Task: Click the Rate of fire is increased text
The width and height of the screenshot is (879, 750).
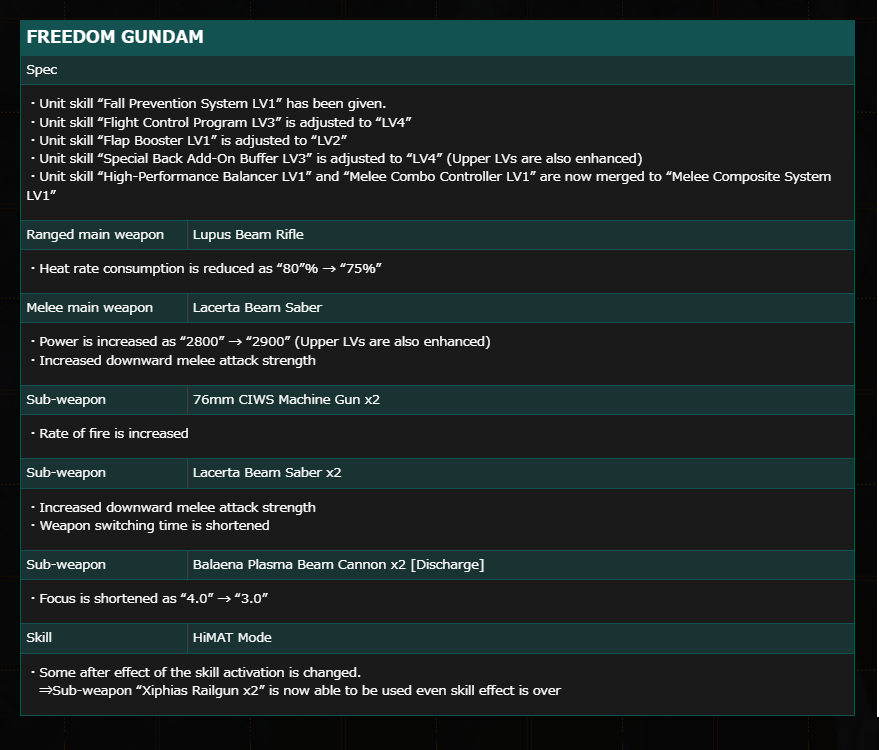Action: click(x=109, y=433)
